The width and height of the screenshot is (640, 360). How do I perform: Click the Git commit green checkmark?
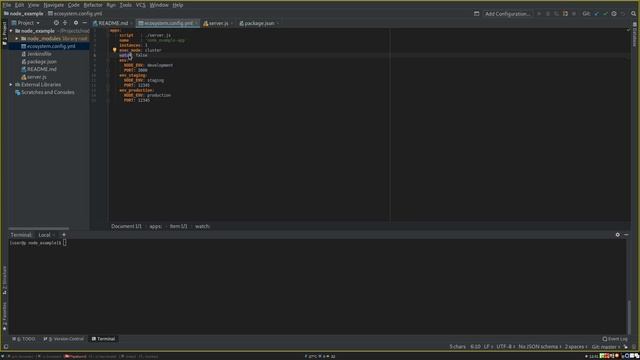tap(605, 13)
